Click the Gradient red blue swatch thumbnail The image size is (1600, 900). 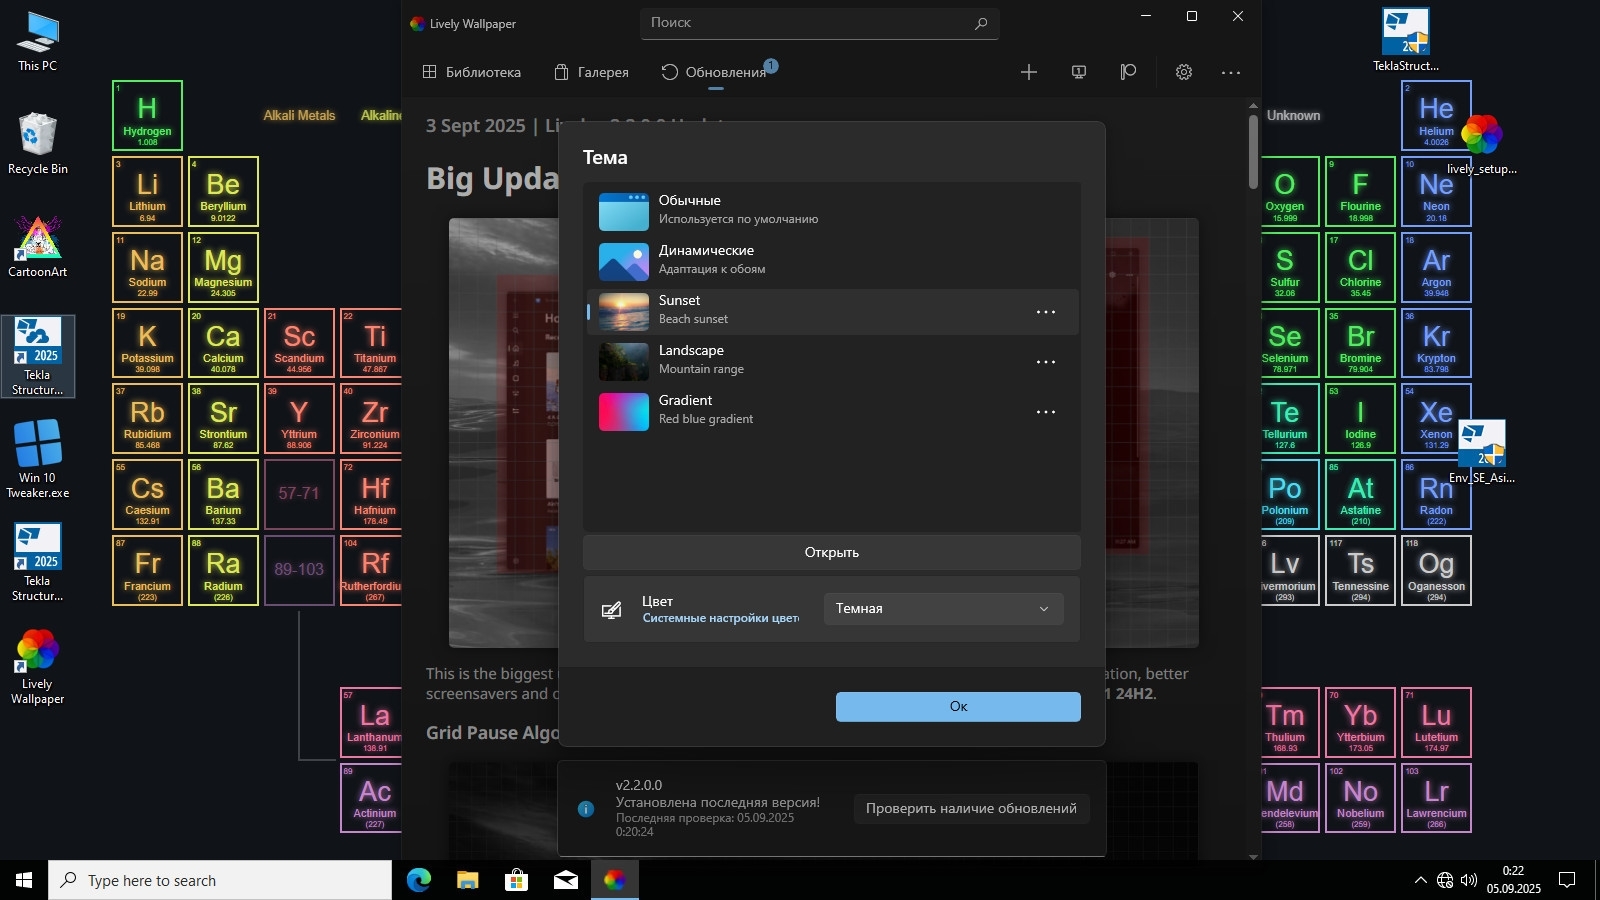pyautogui.click(x=624, y=411)
